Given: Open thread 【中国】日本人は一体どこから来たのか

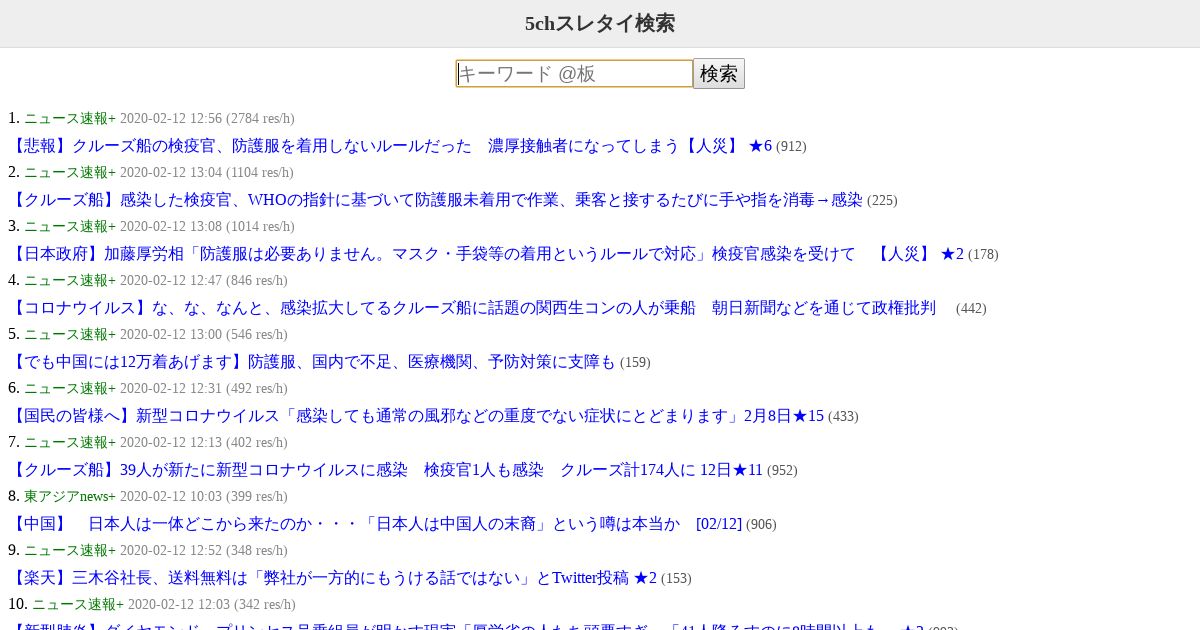Looking at the screenshot, I should point(375,524).
